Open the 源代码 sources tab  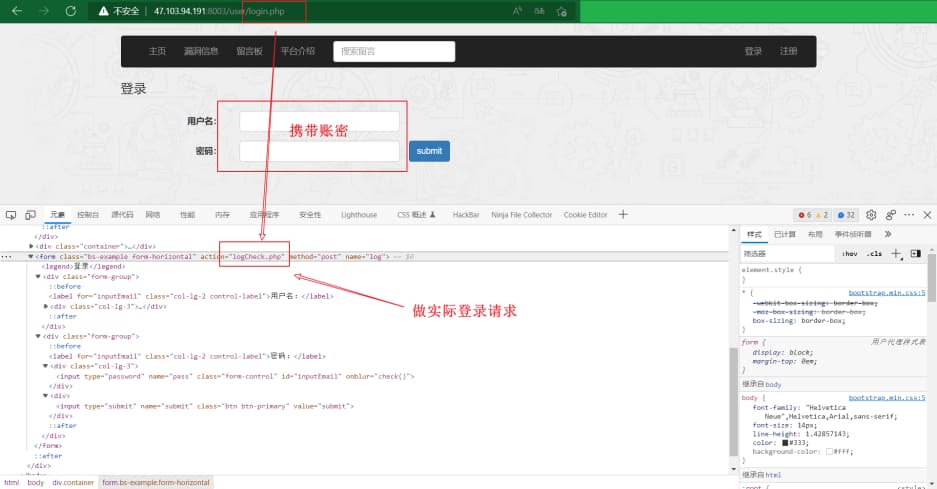click(123, 215)
